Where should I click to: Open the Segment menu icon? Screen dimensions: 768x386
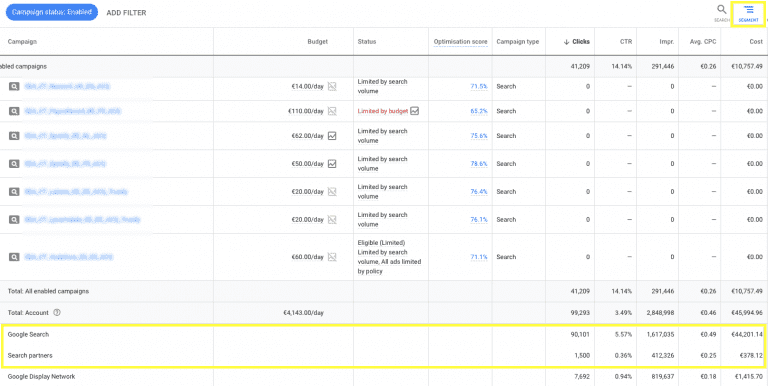click(x=749, y=9)
